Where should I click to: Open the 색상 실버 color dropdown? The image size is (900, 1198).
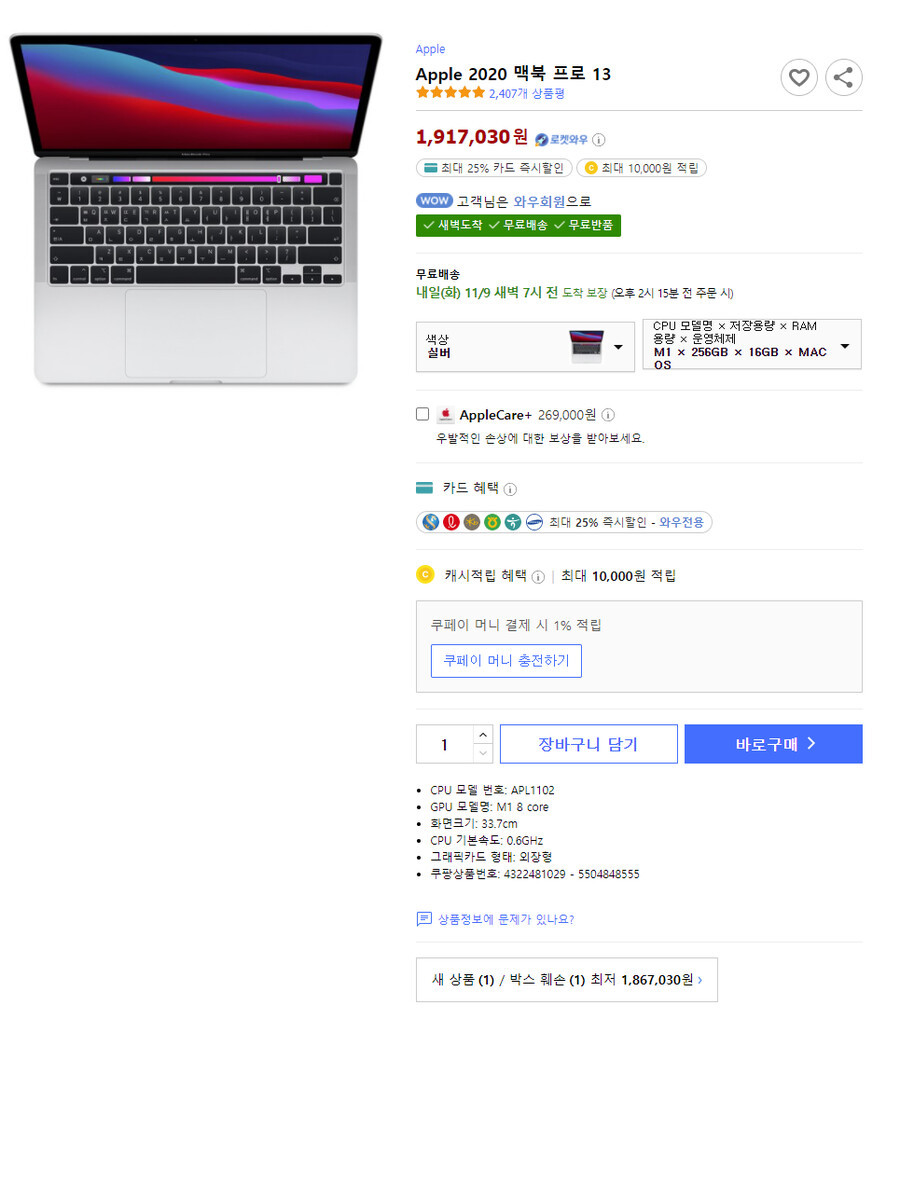point(525,347)
